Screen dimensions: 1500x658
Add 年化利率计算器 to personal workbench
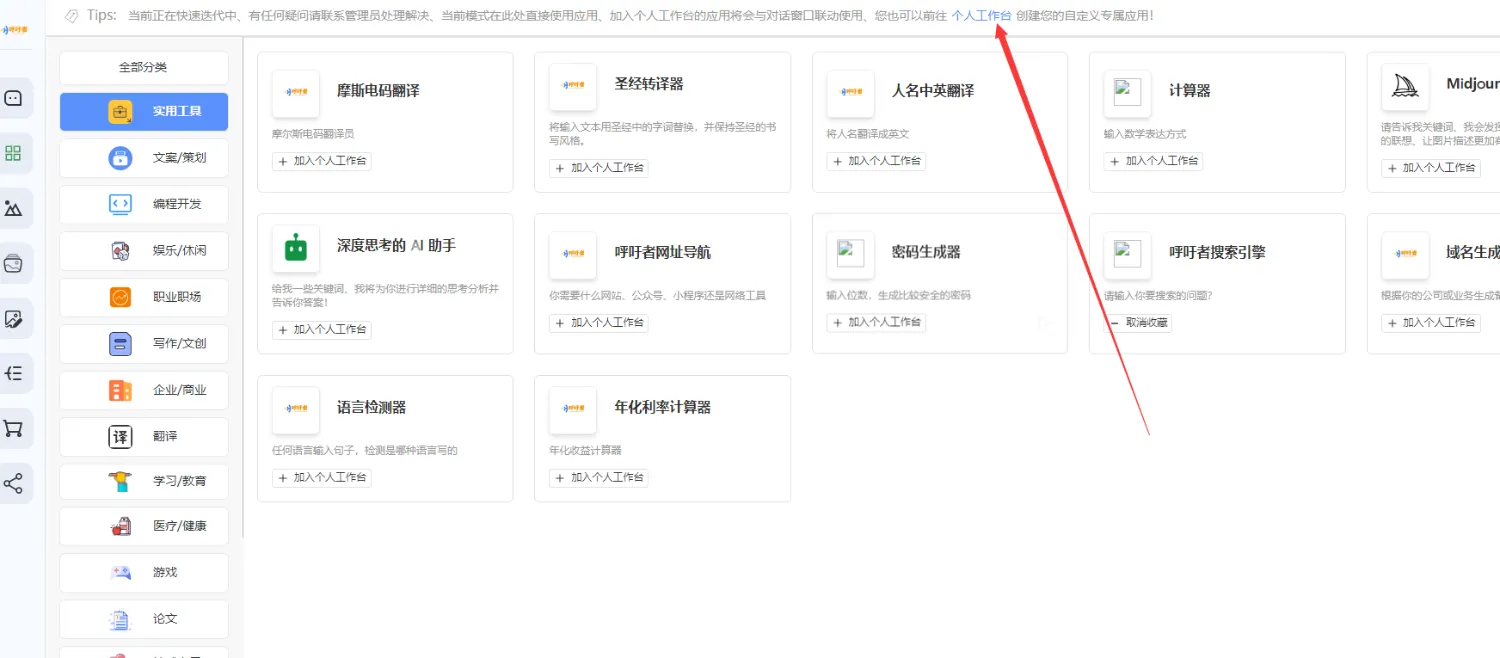coord(599,478)
